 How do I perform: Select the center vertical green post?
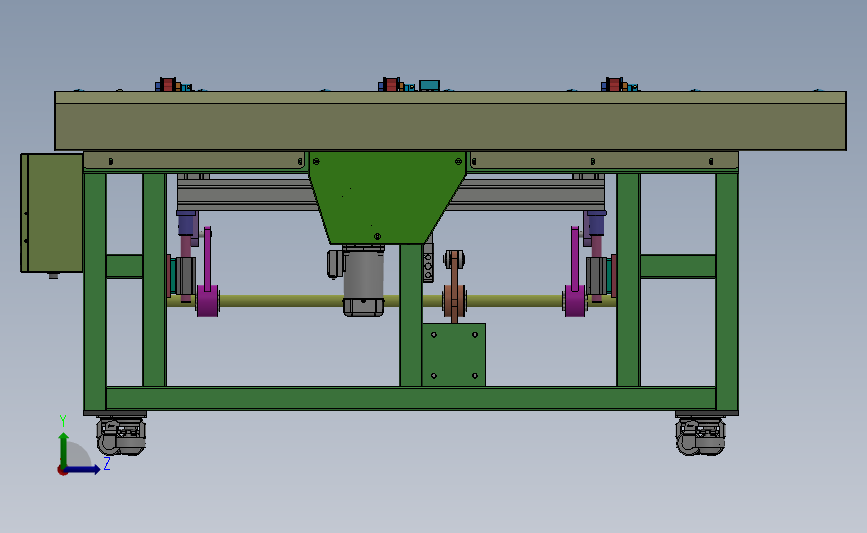(x=411, y=315)
